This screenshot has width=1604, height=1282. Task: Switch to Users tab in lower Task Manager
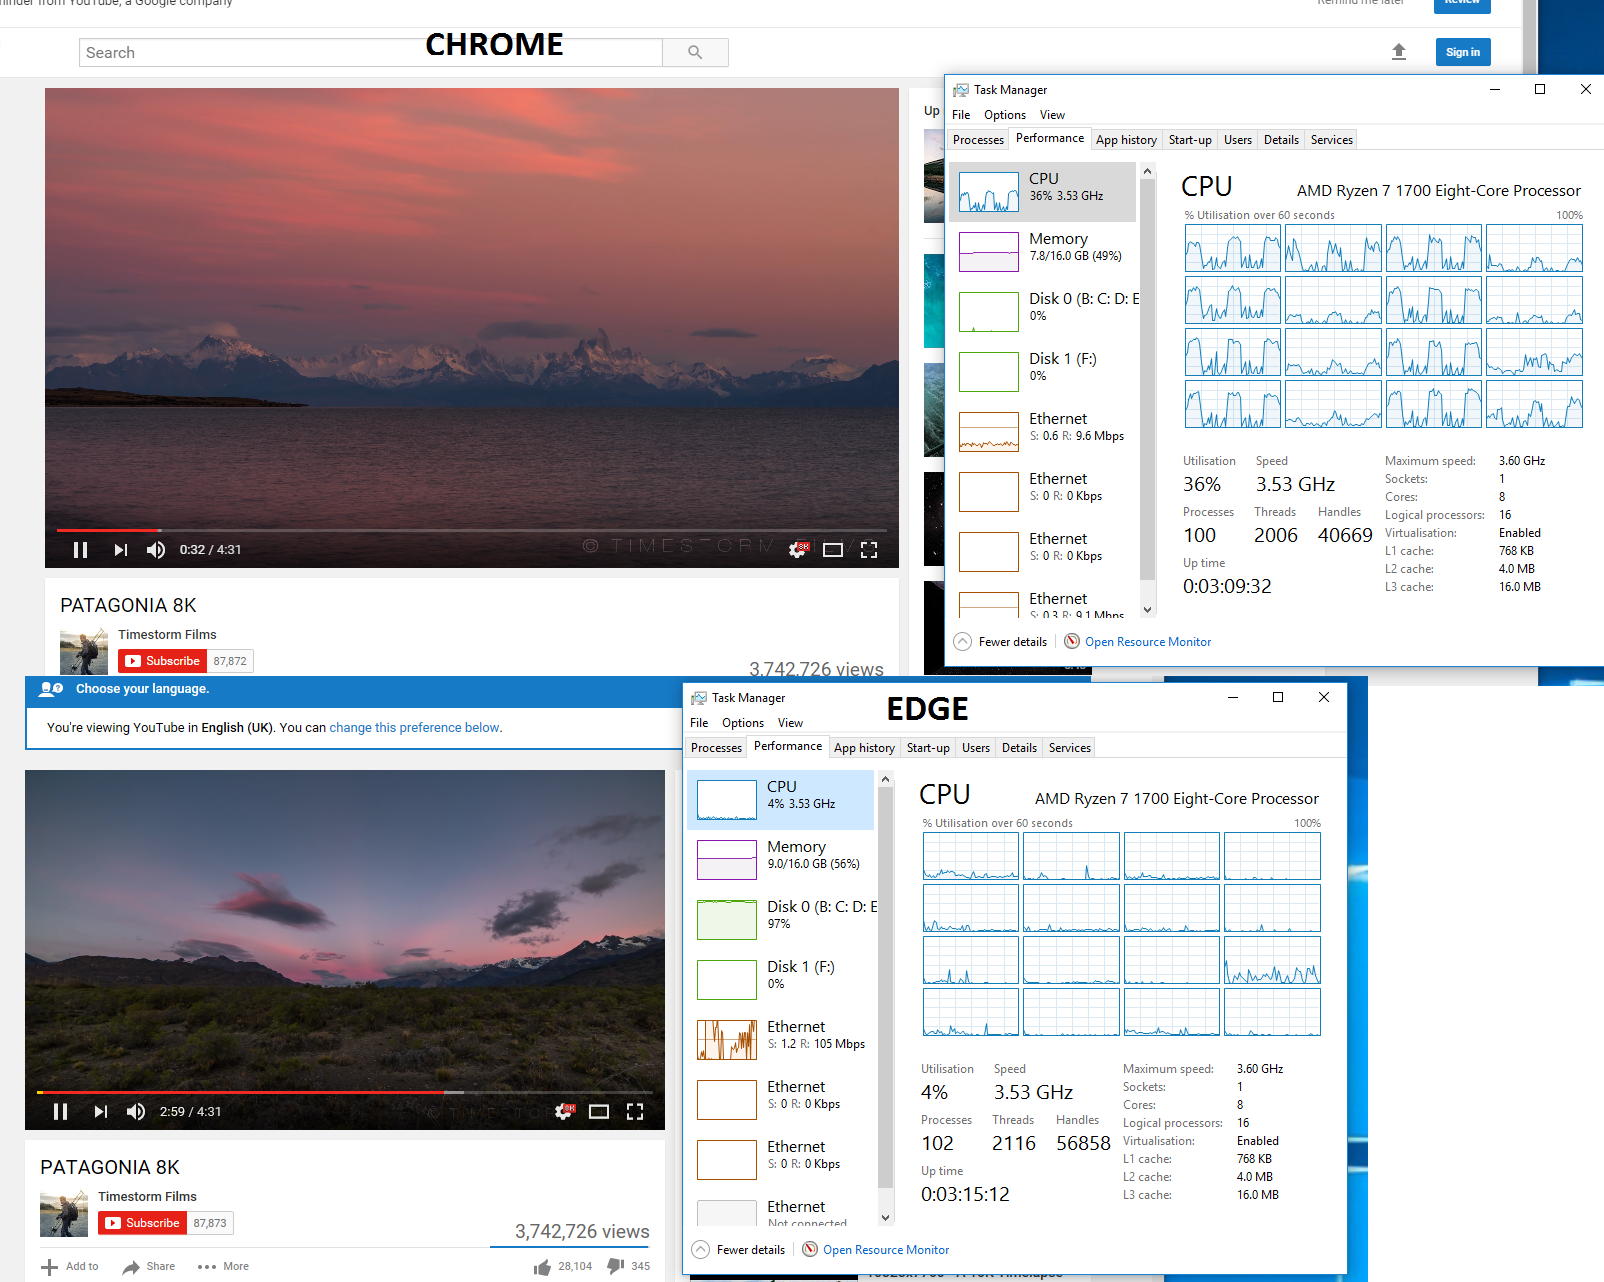(976, 748)
